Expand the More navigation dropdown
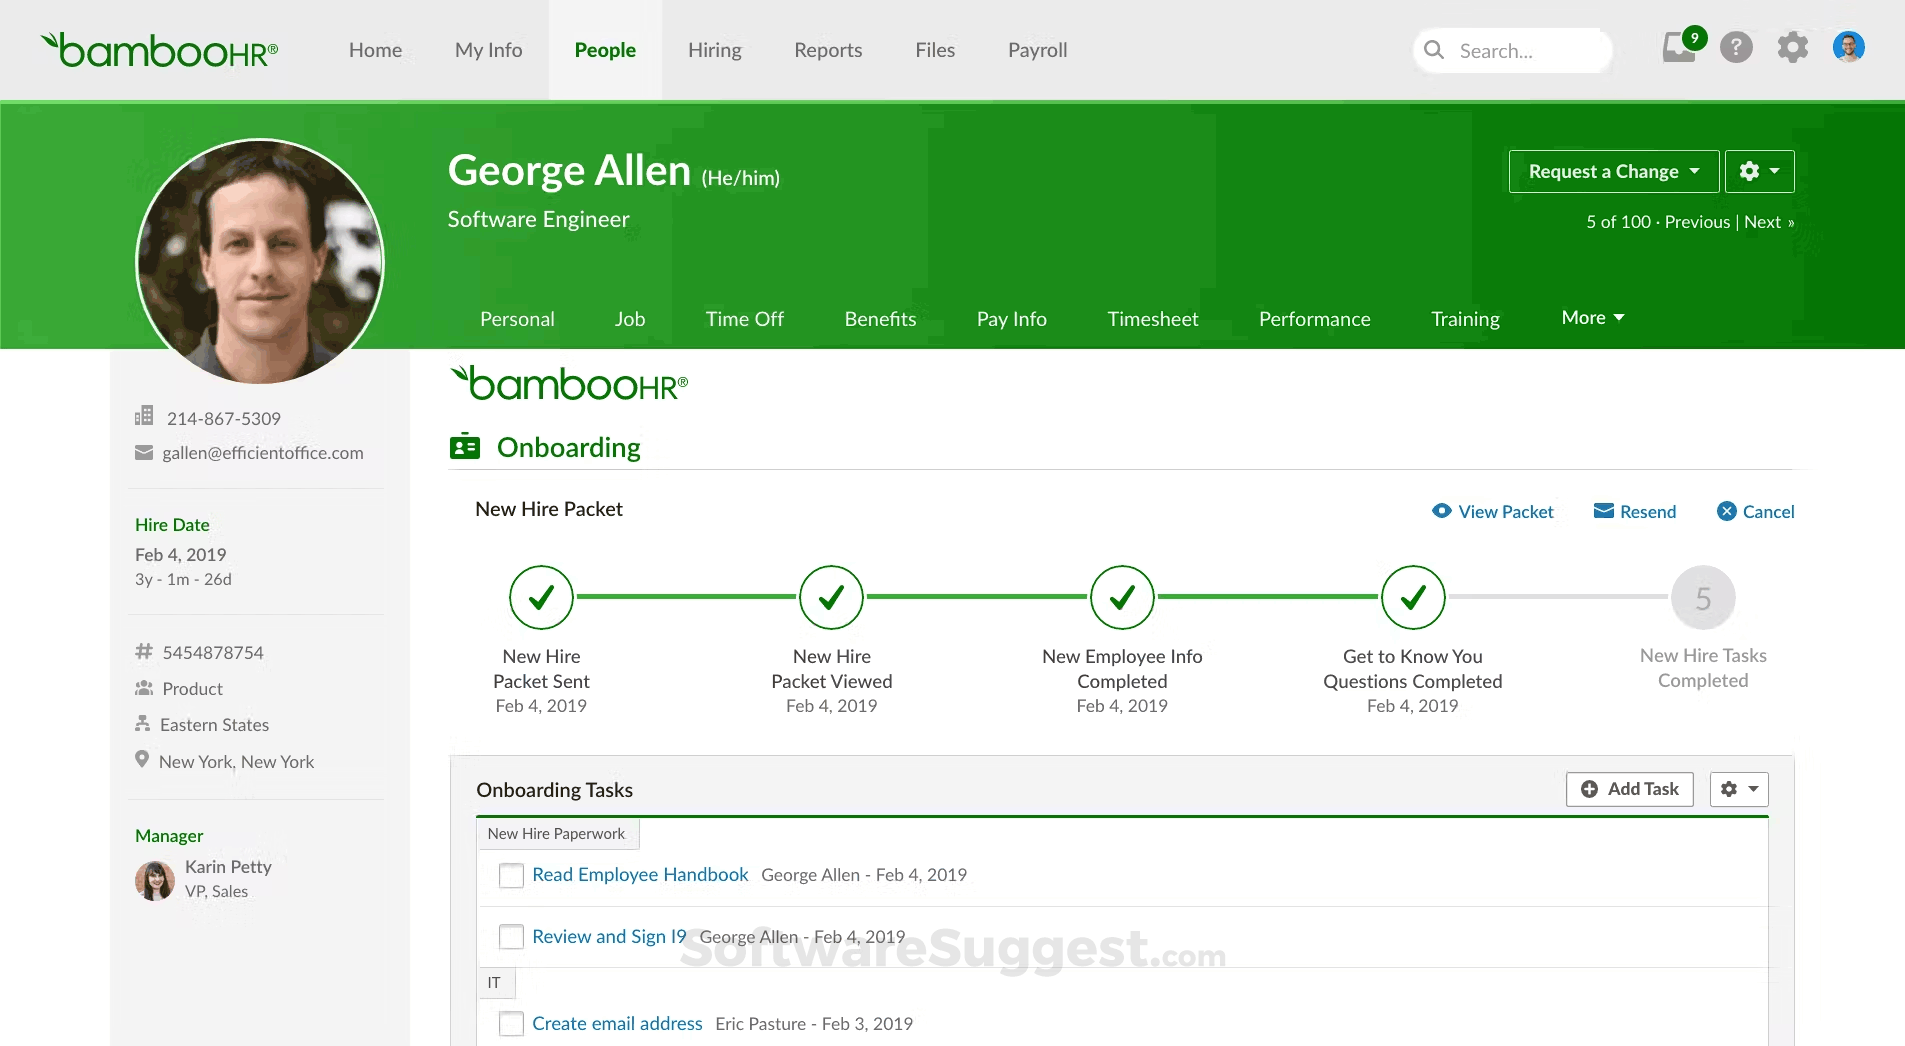Image resolution: width=1905 pixels, height=1046 pixels. 1592,317
